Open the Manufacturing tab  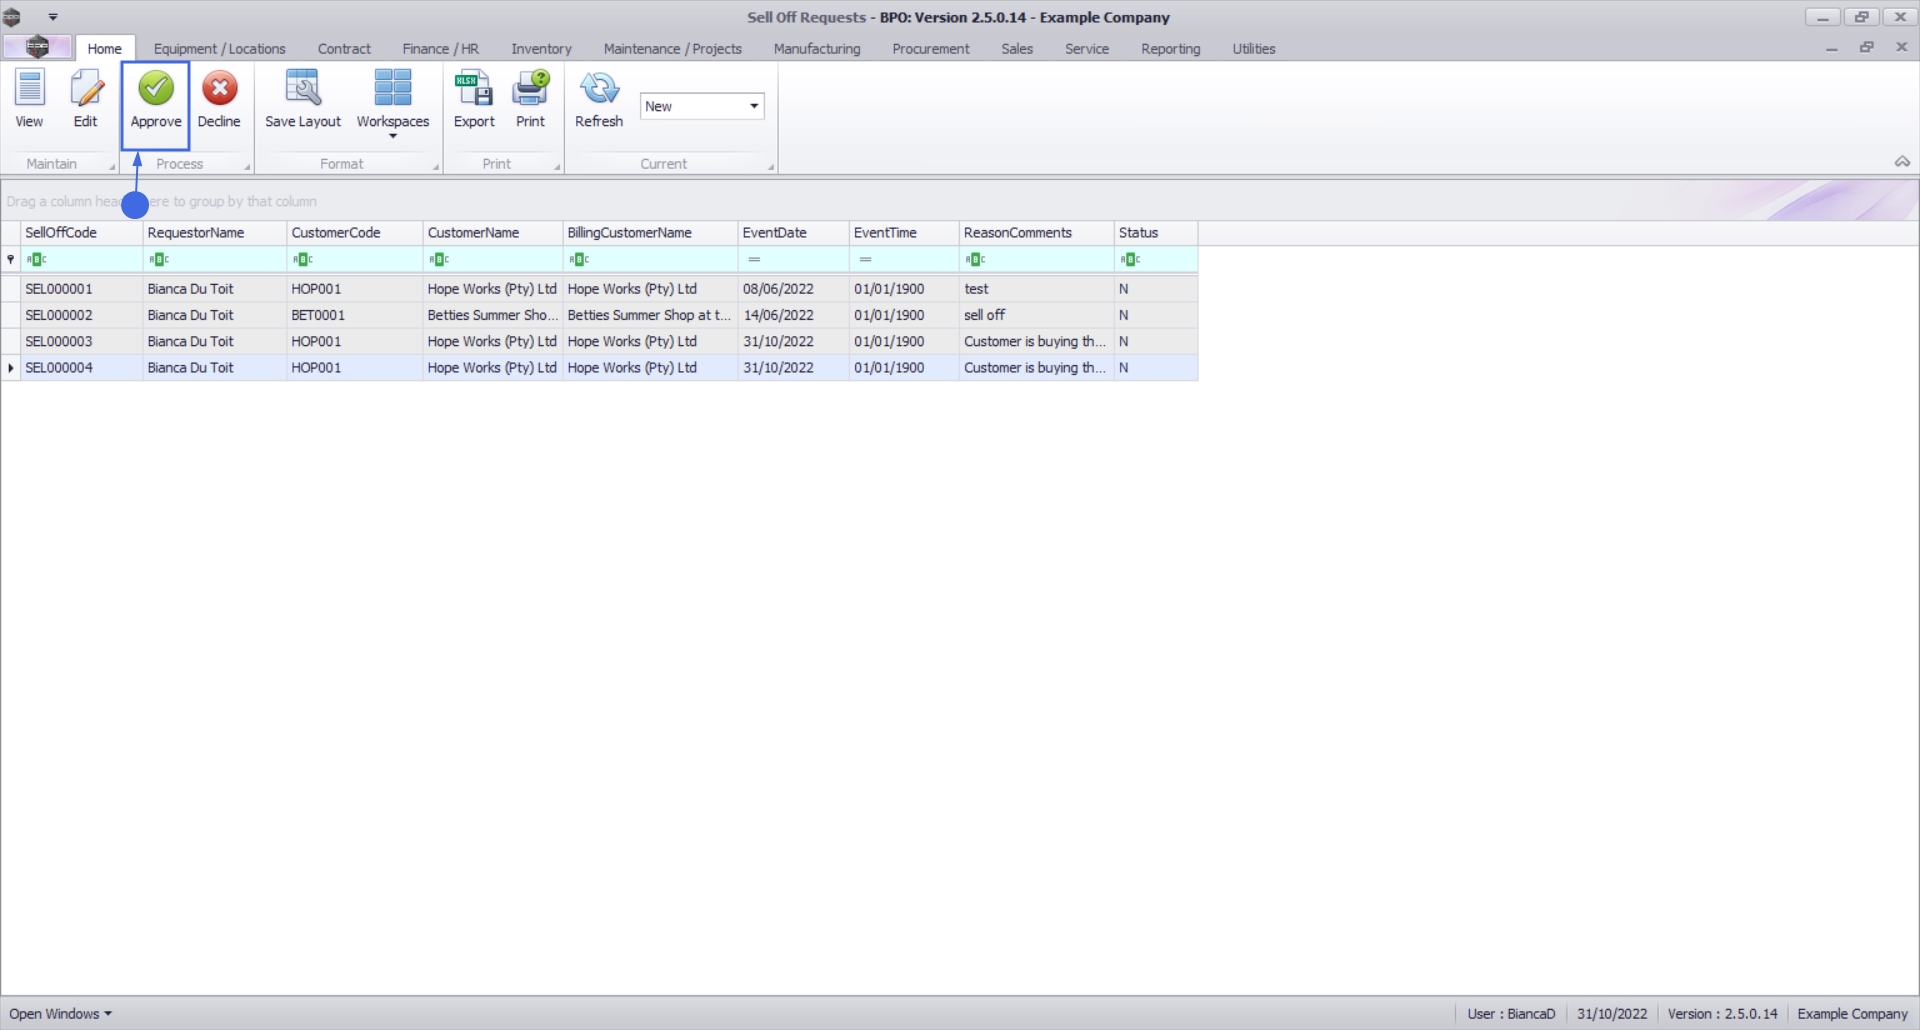click(816, 48)
